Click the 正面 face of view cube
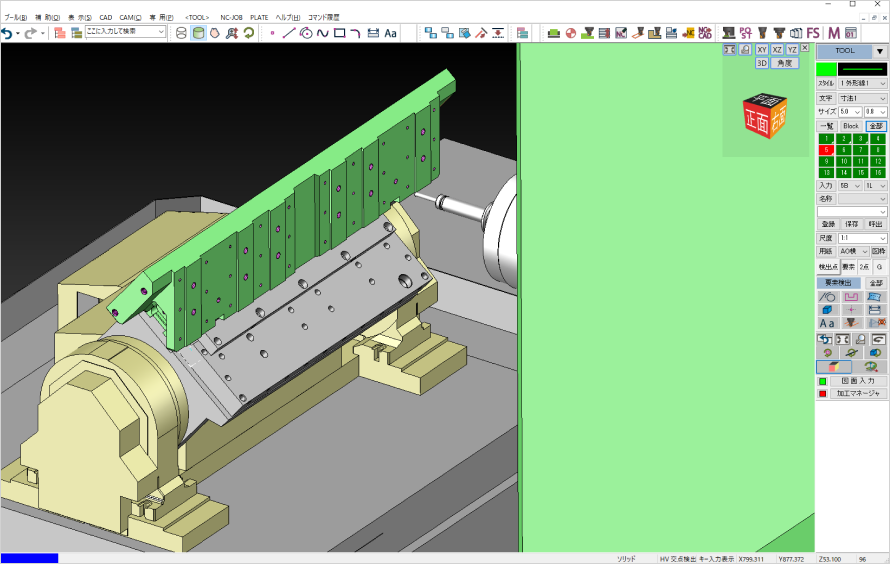Image resolution: width=890 pixels, height=564 pixels. 757,120
